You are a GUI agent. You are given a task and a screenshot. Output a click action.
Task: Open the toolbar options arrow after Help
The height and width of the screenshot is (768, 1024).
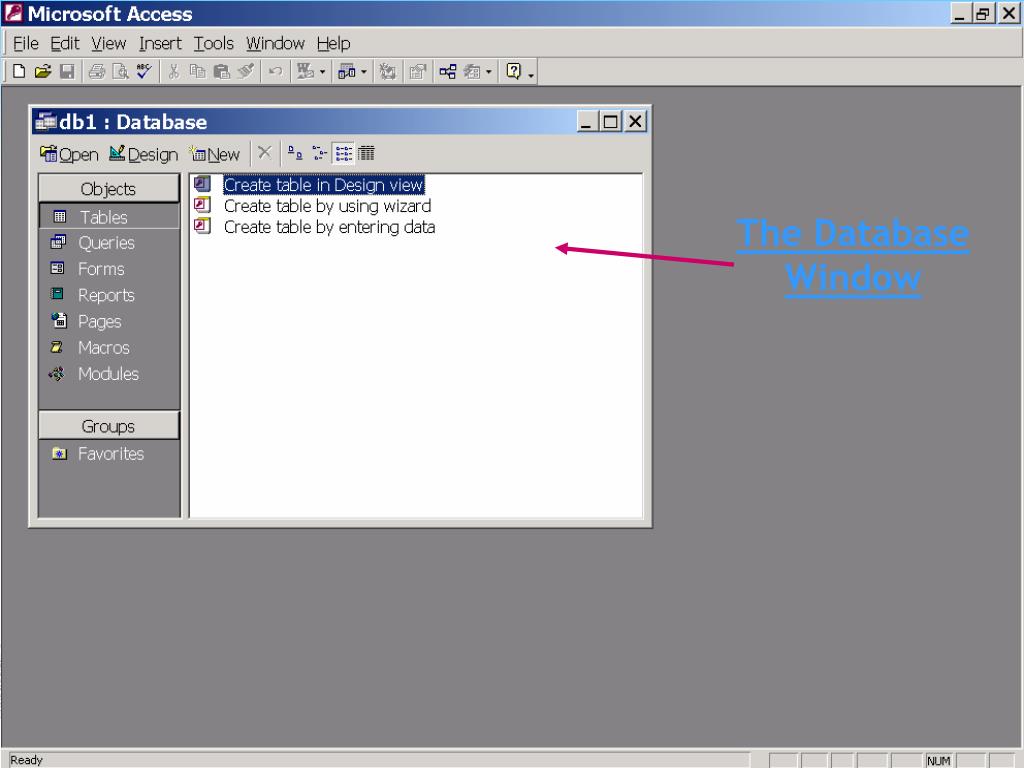[x=531, y=76]
